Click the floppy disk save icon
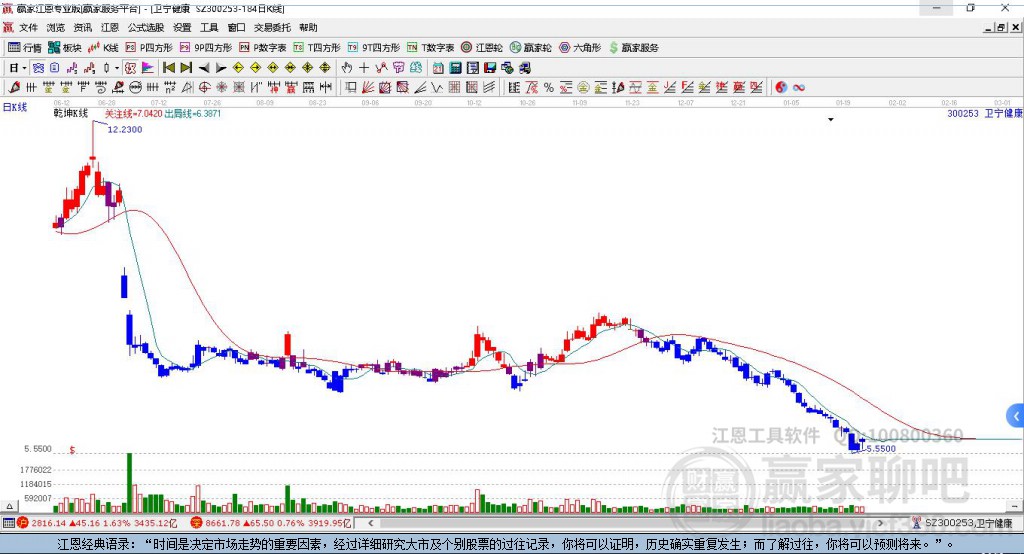This screenshot has width=1024, height=554. (x=490, y=68)
